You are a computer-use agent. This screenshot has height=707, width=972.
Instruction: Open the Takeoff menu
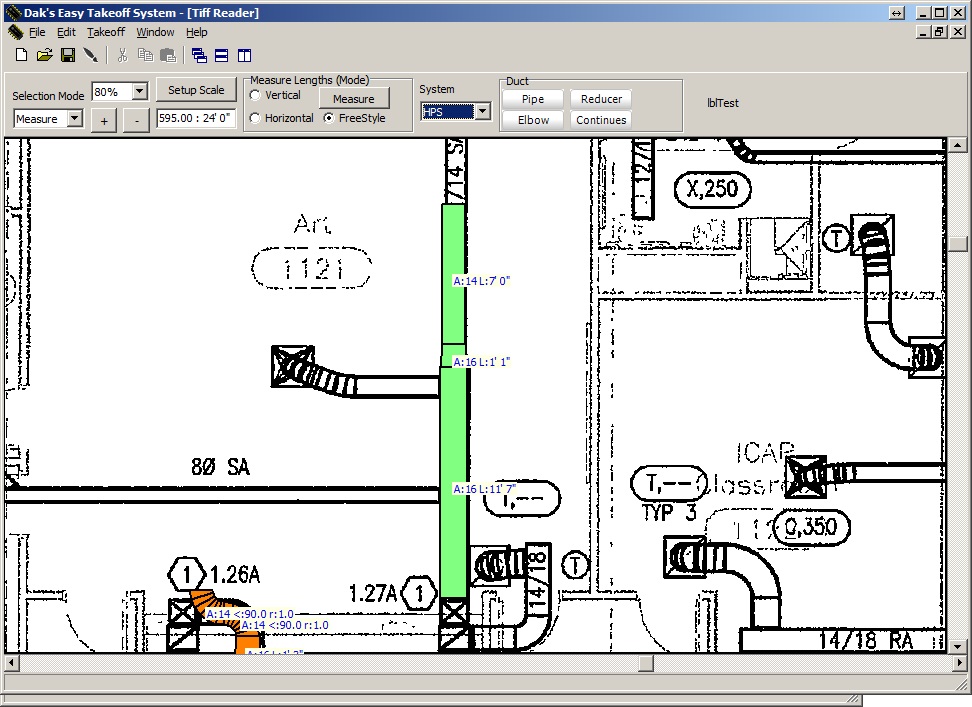106,32
